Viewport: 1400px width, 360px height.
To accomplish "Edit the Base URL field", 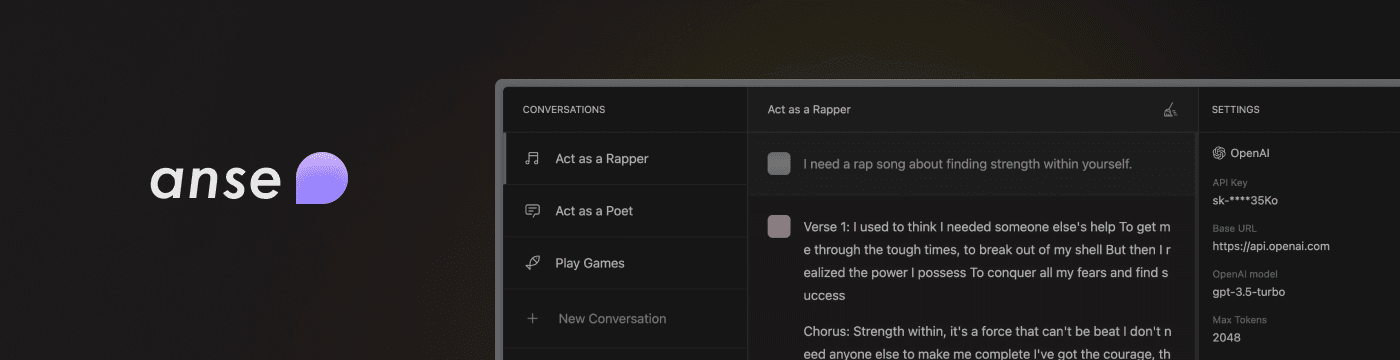I will [x=1271, y=246].
